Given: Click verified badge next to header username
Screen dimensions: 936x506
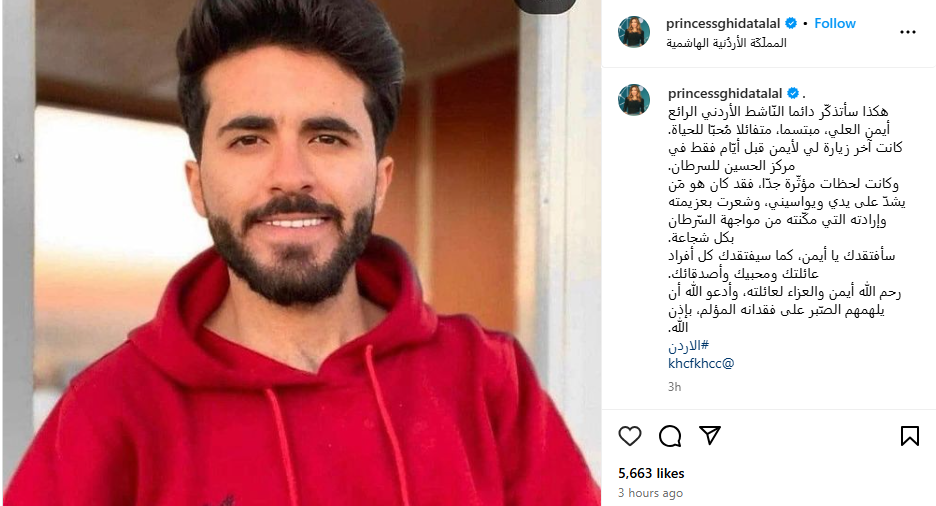Looking at the screenshot, I should (x=791, y=23).
